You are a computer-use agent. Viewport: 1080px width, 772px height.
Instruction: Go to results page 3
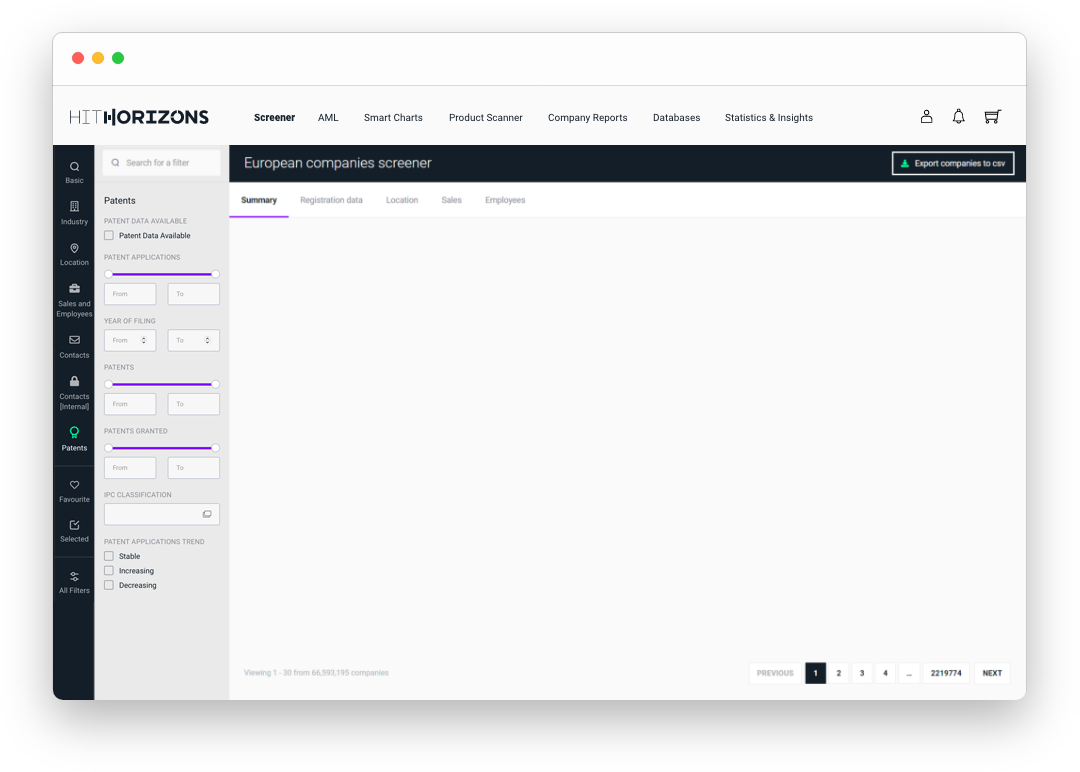tap(862, 674)
